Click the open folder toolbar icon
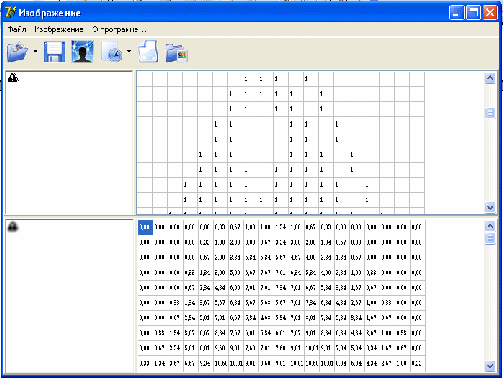The height and width of the screenshot is (379, 504). [x=18, y=52]
